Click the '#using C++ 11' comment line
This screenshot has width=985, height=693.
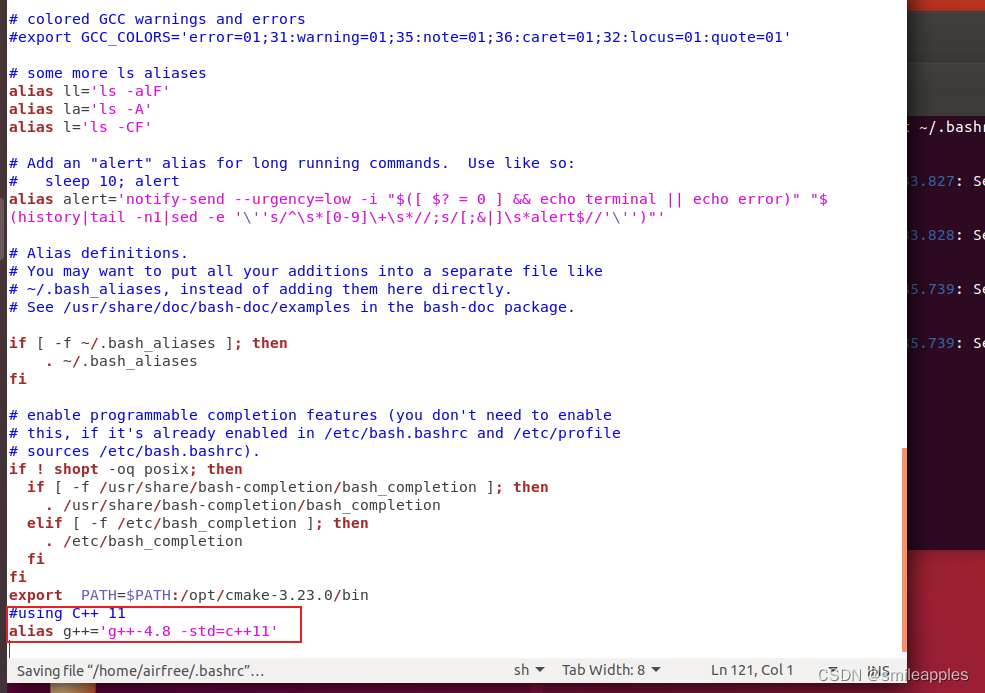tap(67, 613)
